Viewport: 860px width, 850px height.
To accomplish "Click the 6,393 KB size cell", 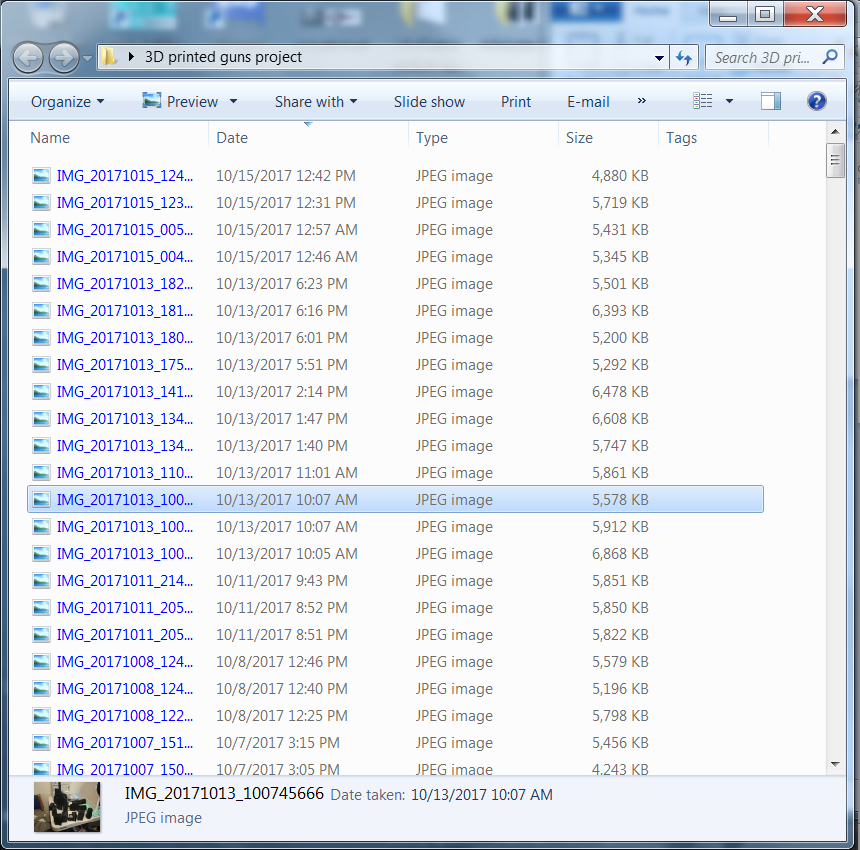I will tap(620, 310).
